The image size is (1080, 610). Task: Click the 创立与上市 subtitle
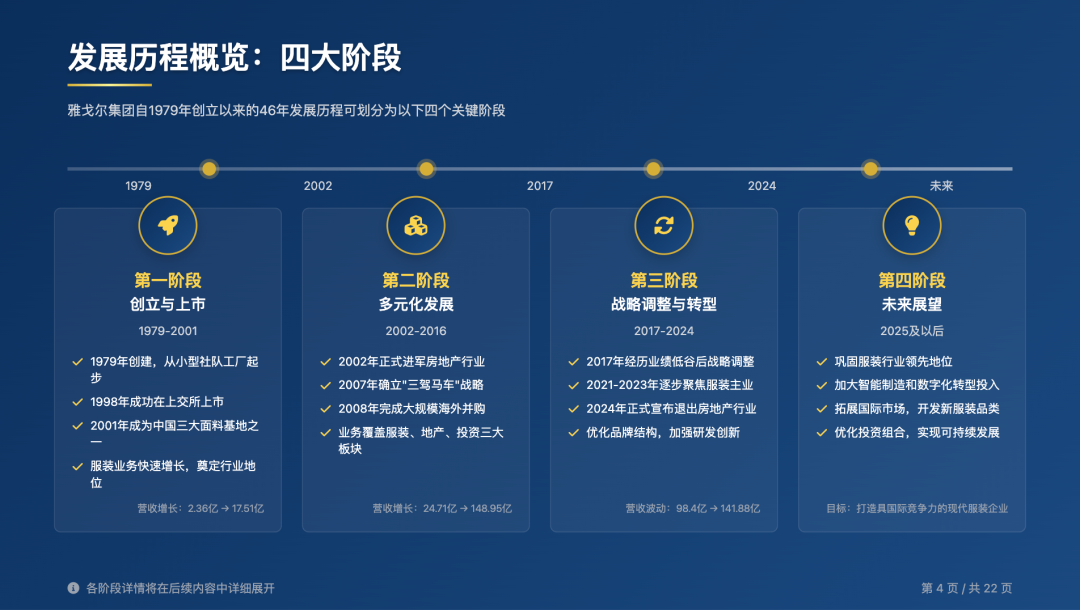168,304
